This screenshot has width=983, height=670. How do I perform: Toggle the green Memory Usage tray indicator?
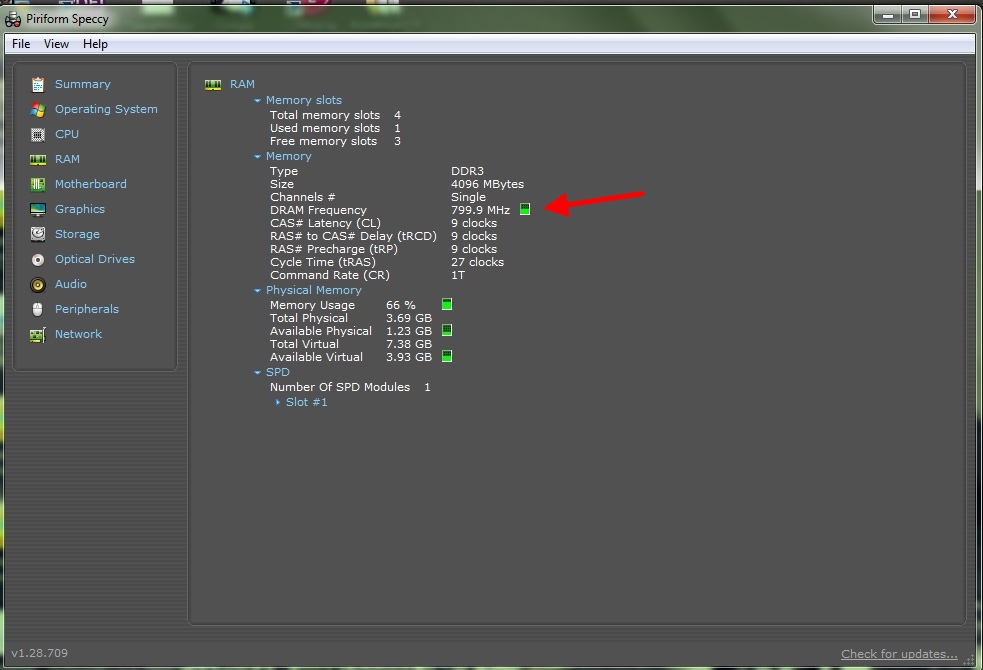(447, 305)
